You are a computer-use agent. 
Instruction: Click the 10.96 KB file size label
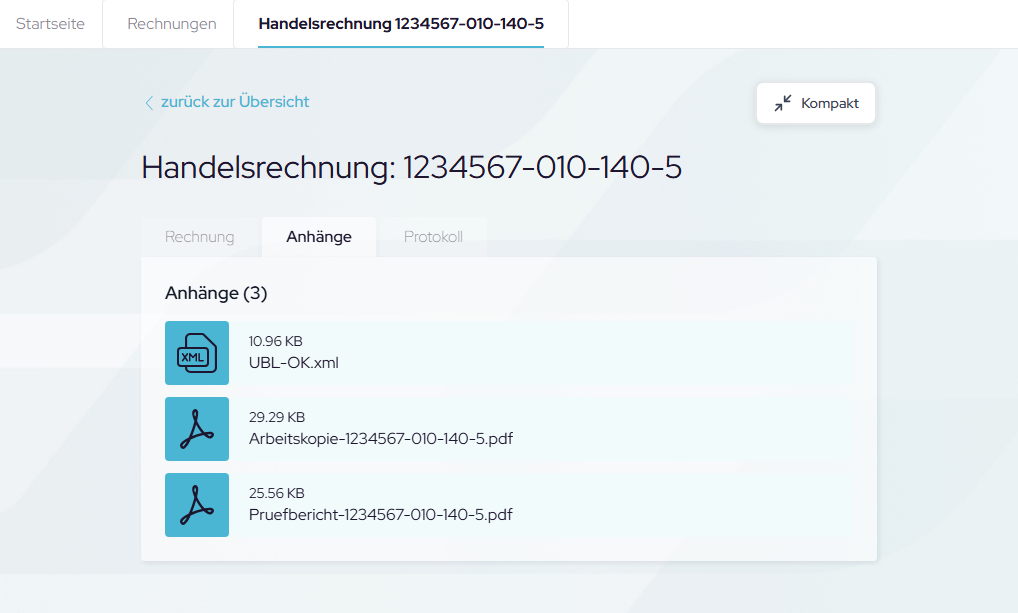coord(275,342)
